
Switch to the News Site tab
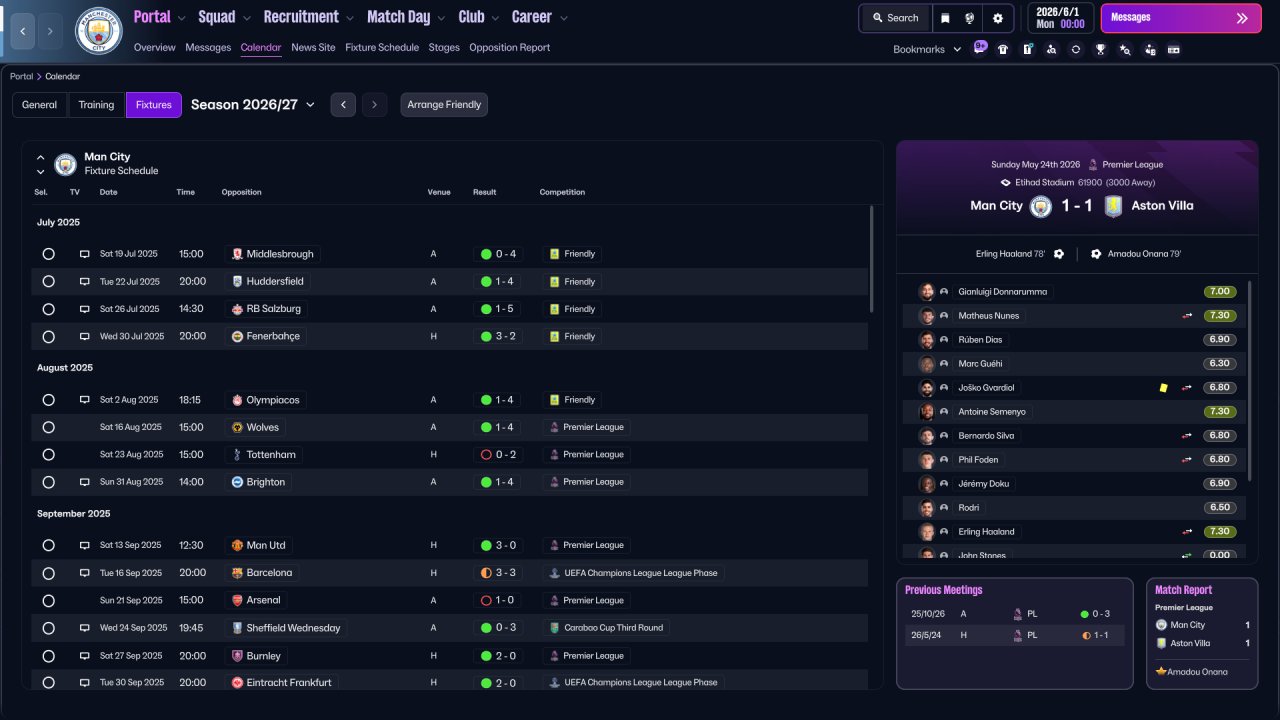click(313, 47)
